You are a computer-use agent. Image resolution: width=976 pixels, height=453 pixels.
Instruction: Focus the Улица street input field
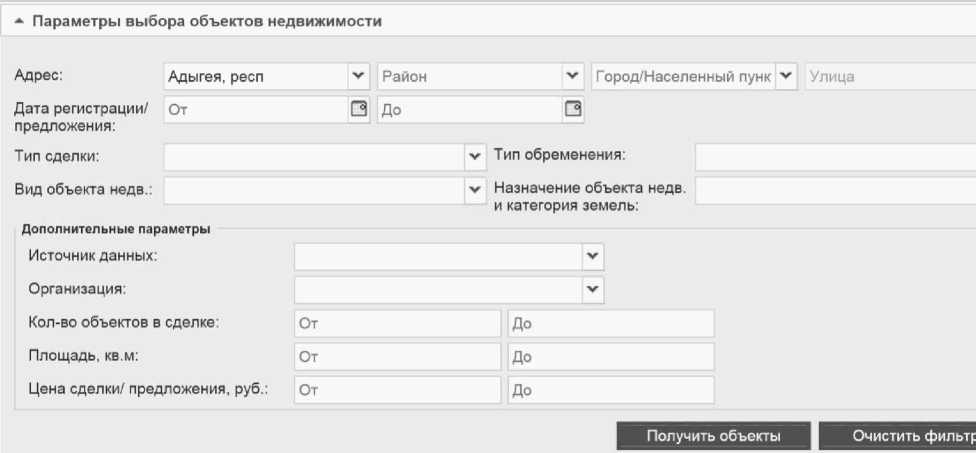pos(890,77)
